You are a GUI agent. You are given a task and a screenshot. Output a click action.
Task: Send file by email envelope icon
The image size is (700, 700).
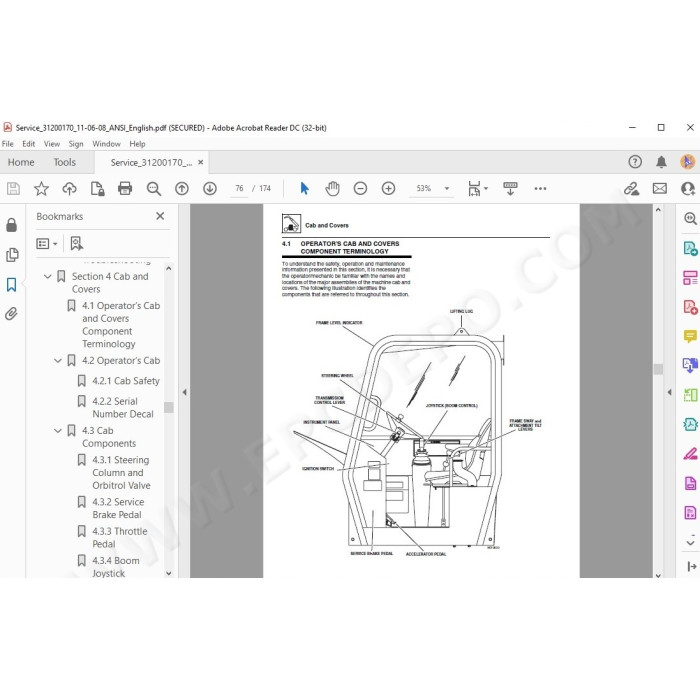pos(660,188)
